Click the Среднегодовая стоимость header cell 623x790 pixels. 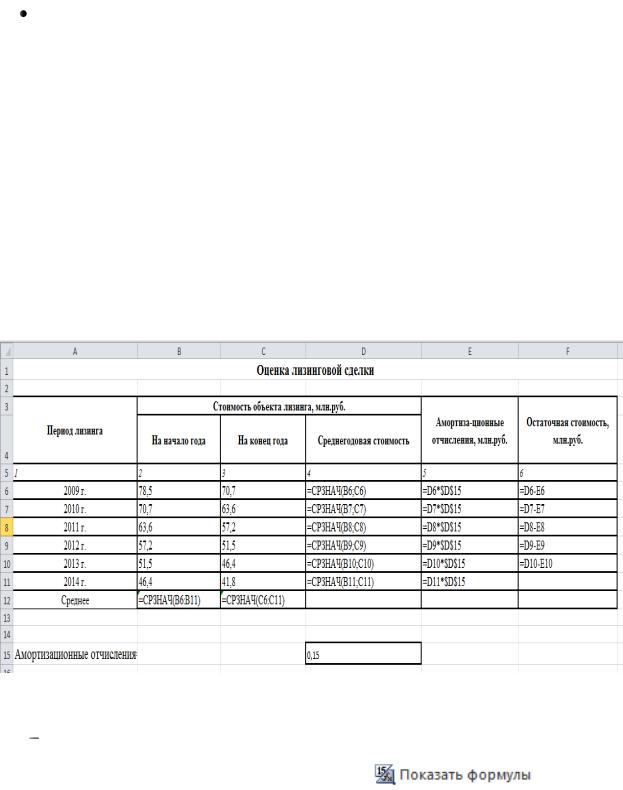pyautogui.click(x=363, y=440)
